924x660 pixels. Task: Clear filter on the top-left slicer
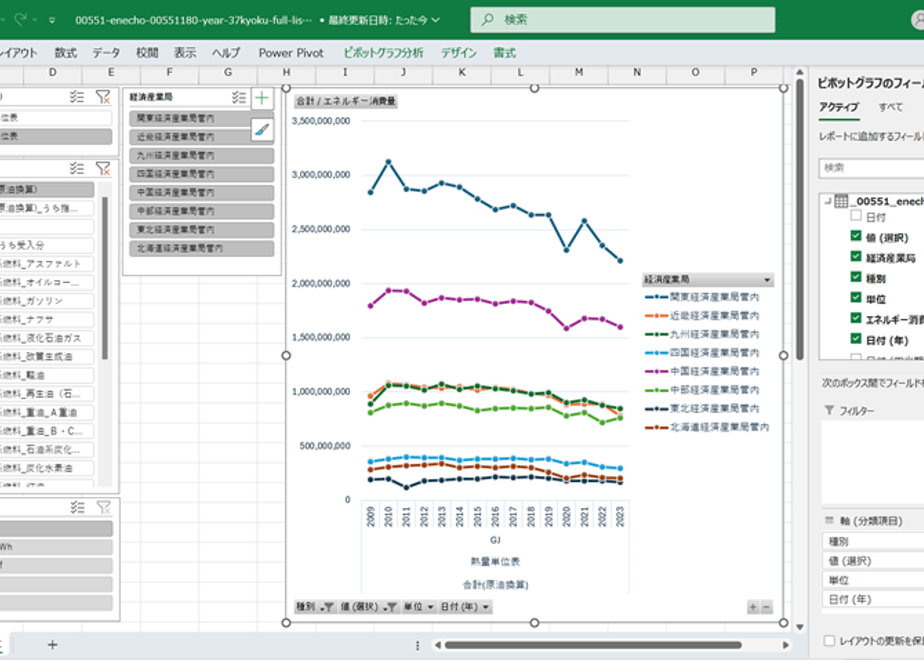(x=103, y=97)
